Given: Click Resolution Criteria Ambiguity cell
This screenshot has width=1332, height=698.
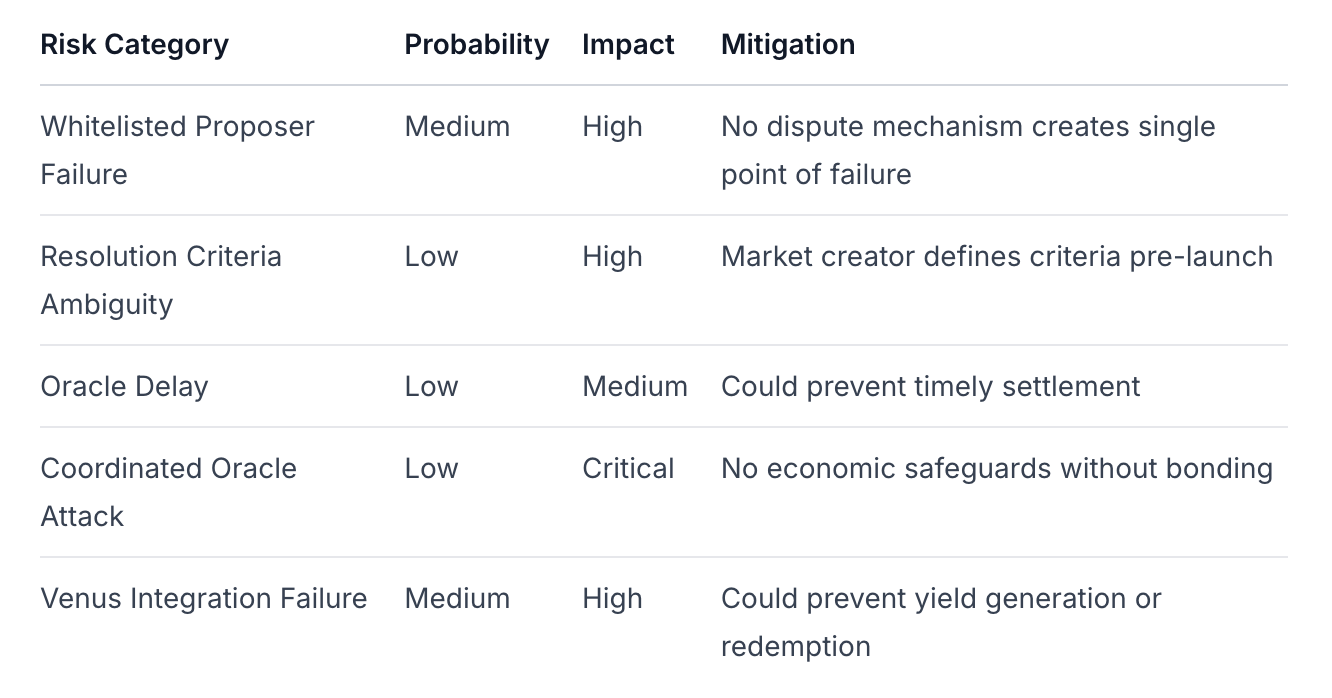Looking at the screenshot, I should point(160,280).
